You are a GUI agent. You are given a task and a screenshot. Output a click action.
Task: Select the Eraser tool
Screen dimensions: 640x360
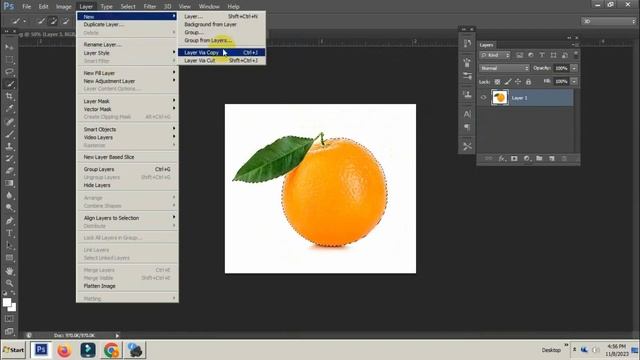click(x=9, y=171)
